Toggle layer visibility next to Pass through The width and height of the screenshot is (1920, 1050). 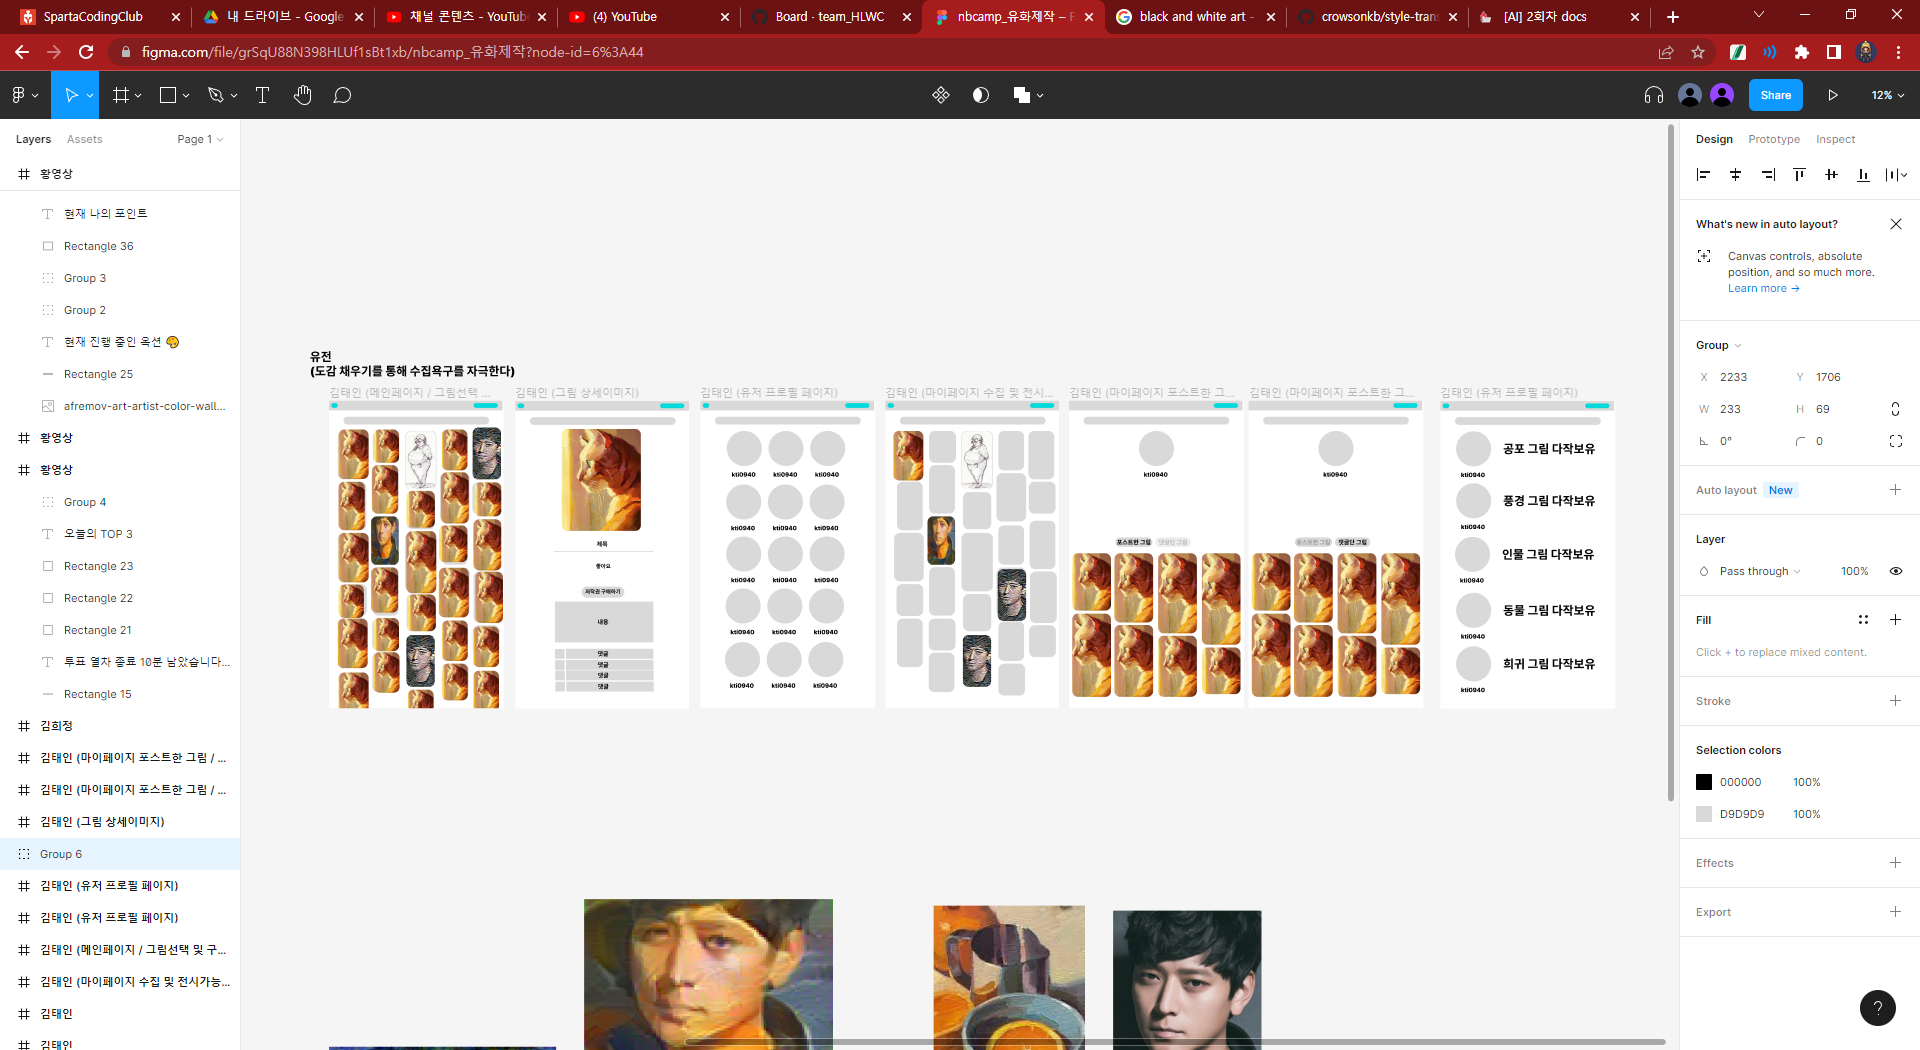tap(1896, 571)
